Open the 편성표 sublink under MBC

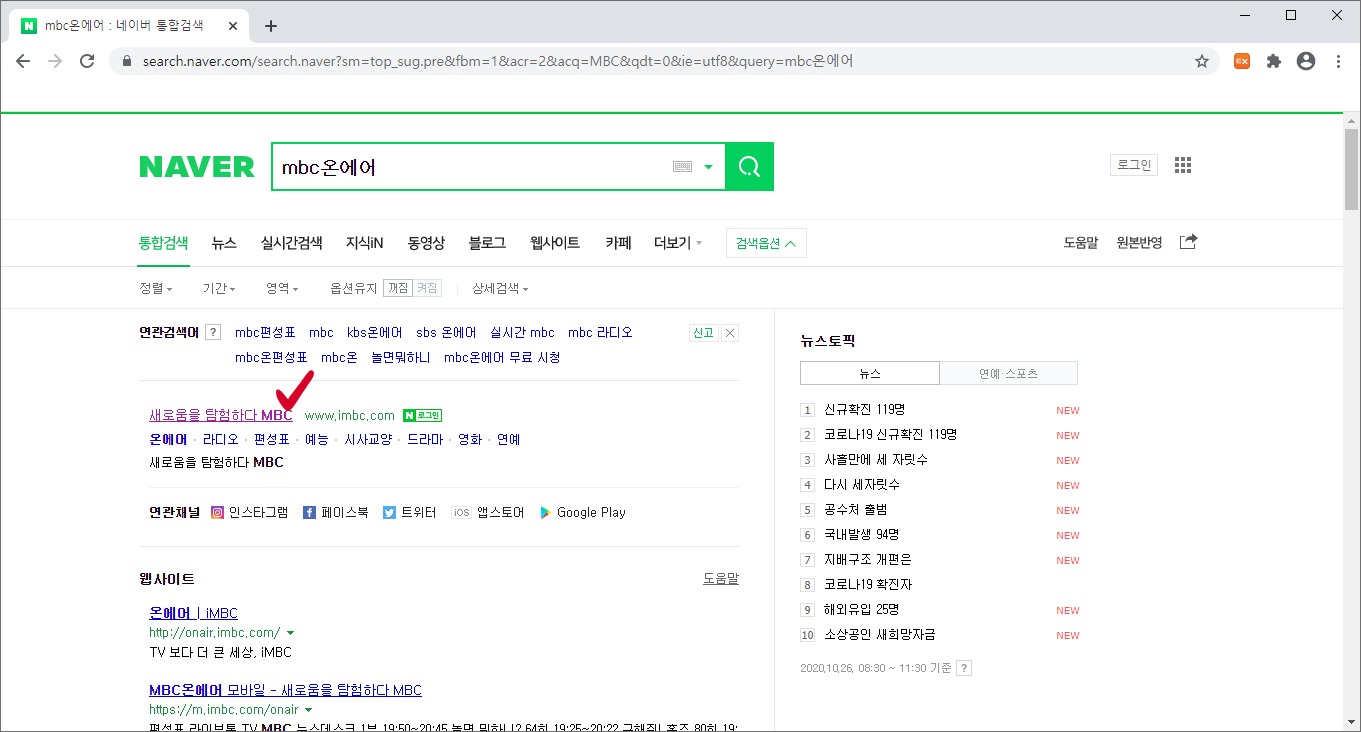(271, 439)
